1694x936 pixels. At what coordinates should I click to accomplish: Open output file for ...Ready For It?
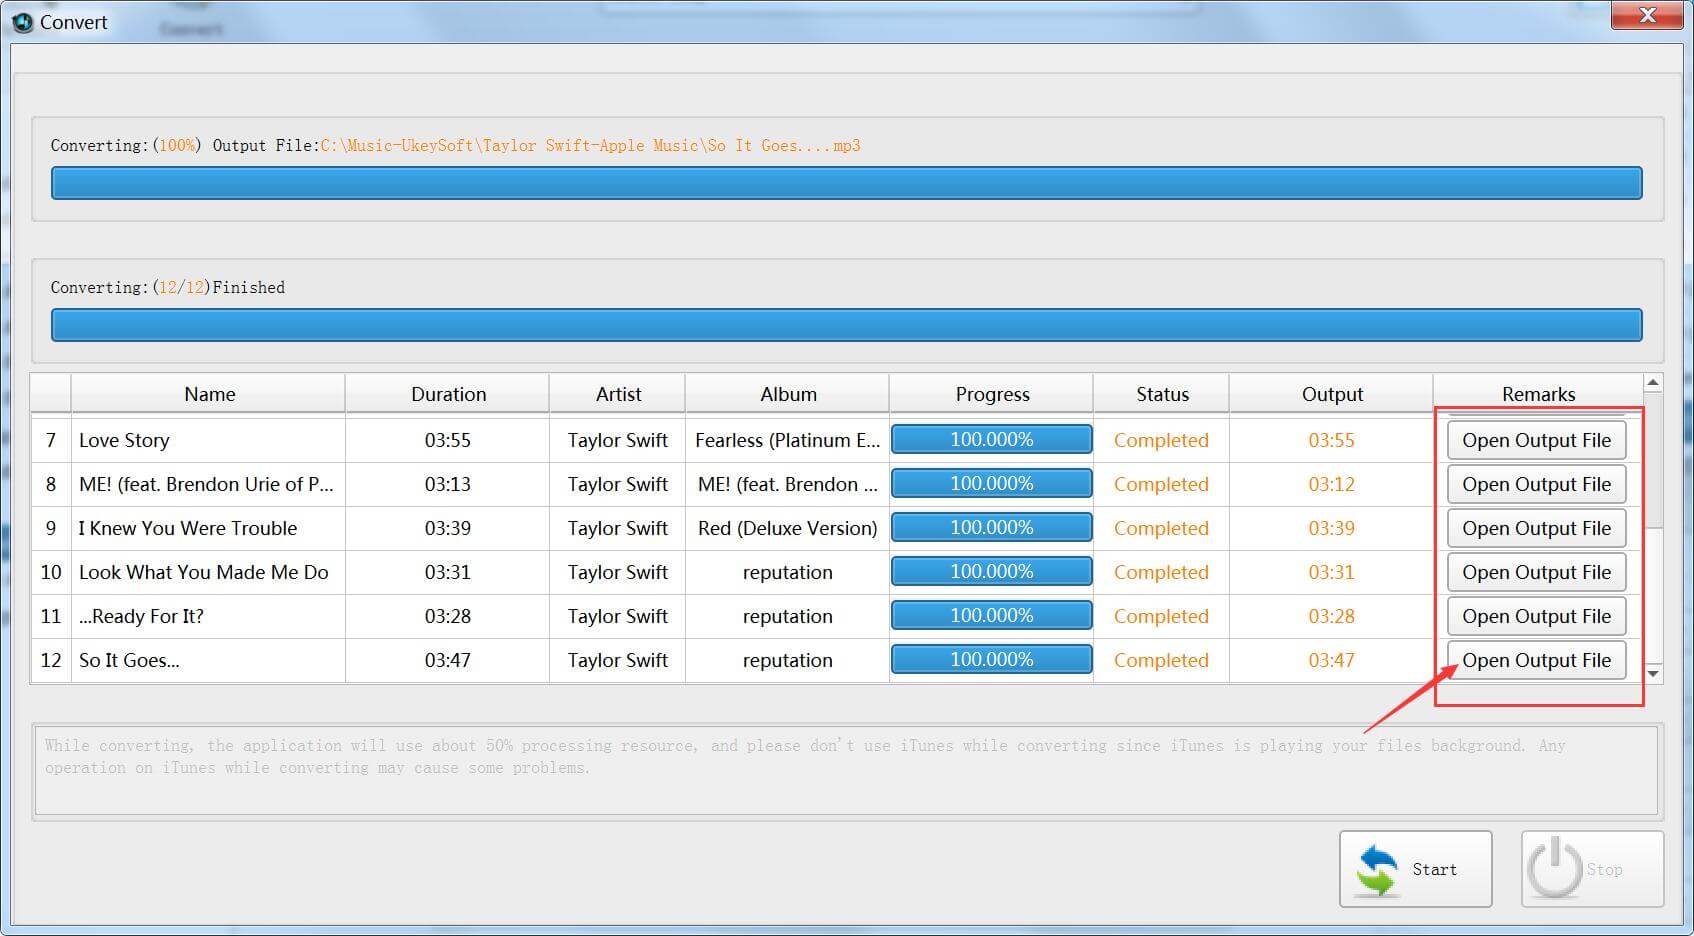tap(1536, 616)
